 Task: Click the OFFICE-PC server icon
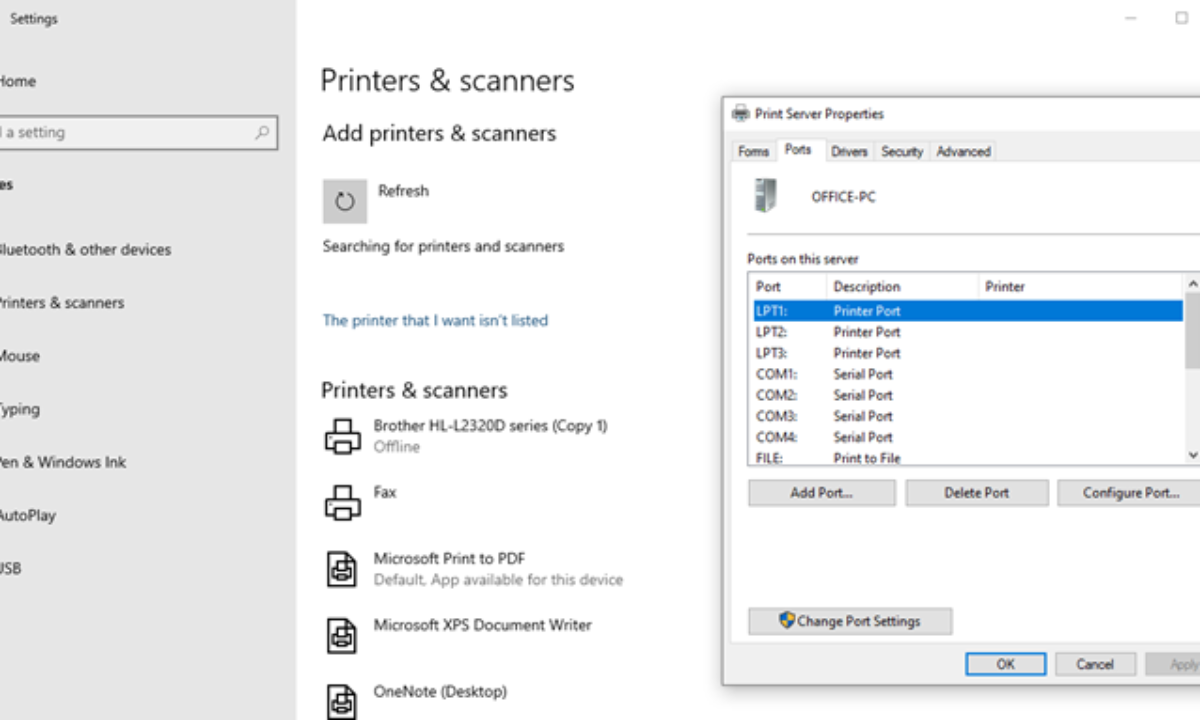(x=765, y=196)
